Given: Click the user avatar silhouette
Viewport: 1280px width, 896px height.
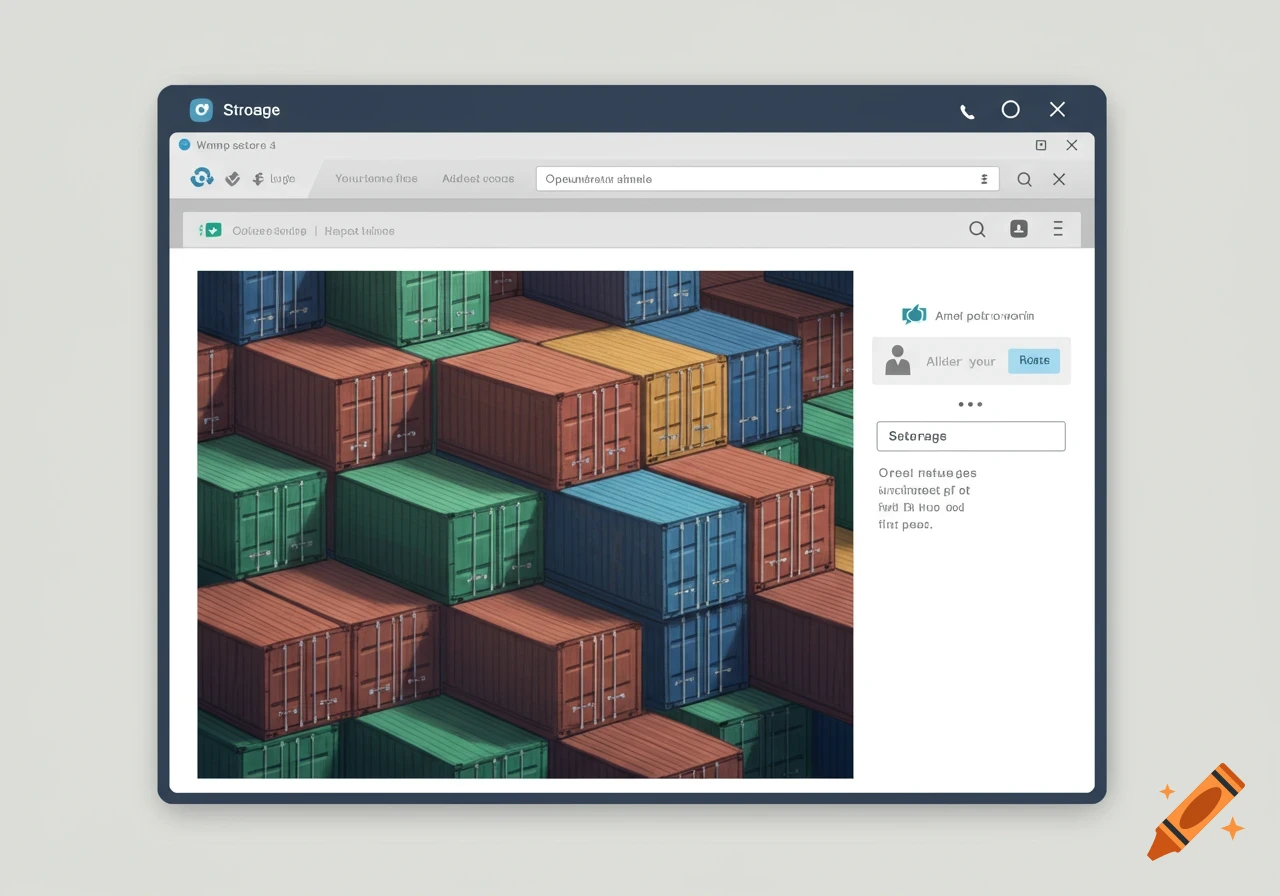Looking at the screenshot, I should pos(897,360).
